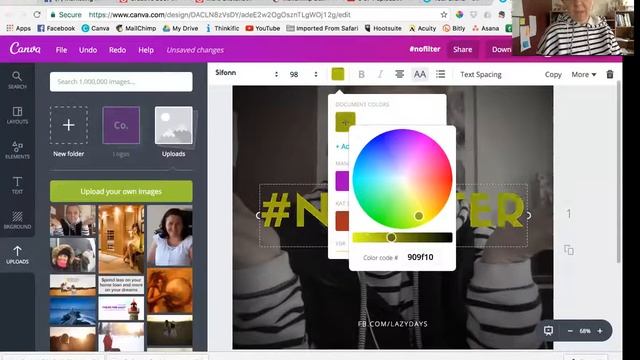Adjust the brightness slider handle
Screen dimensions: 640x360
pyautogui.click(x=391, y=237)
